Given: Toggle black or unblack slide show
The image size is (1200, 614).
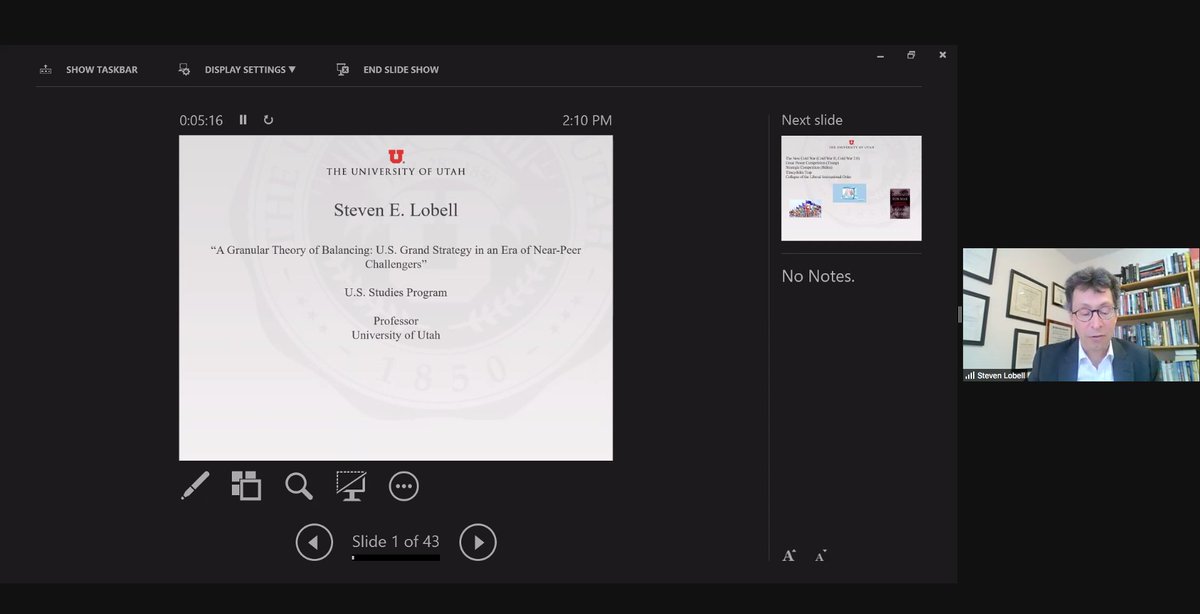Looking at the screenshot, I should click(x=351, y=486).
